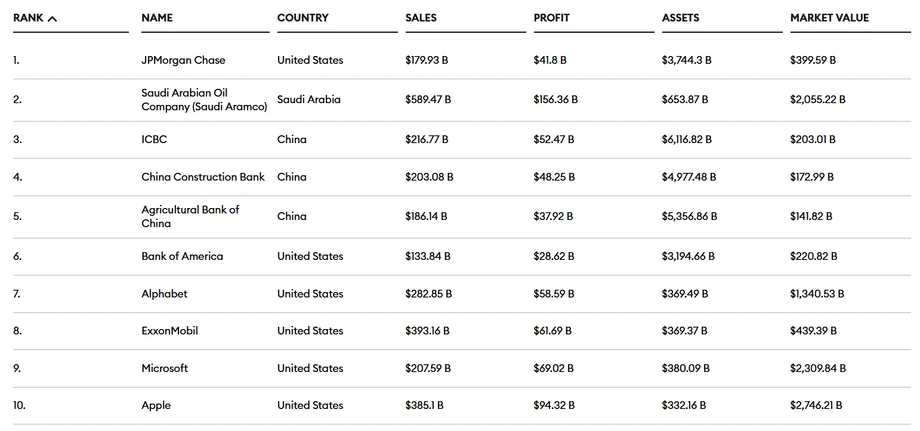The height and width of the screenshot is (431, 920).
Task: Sort by the ASSETS column header
Action: click(681, 18)
